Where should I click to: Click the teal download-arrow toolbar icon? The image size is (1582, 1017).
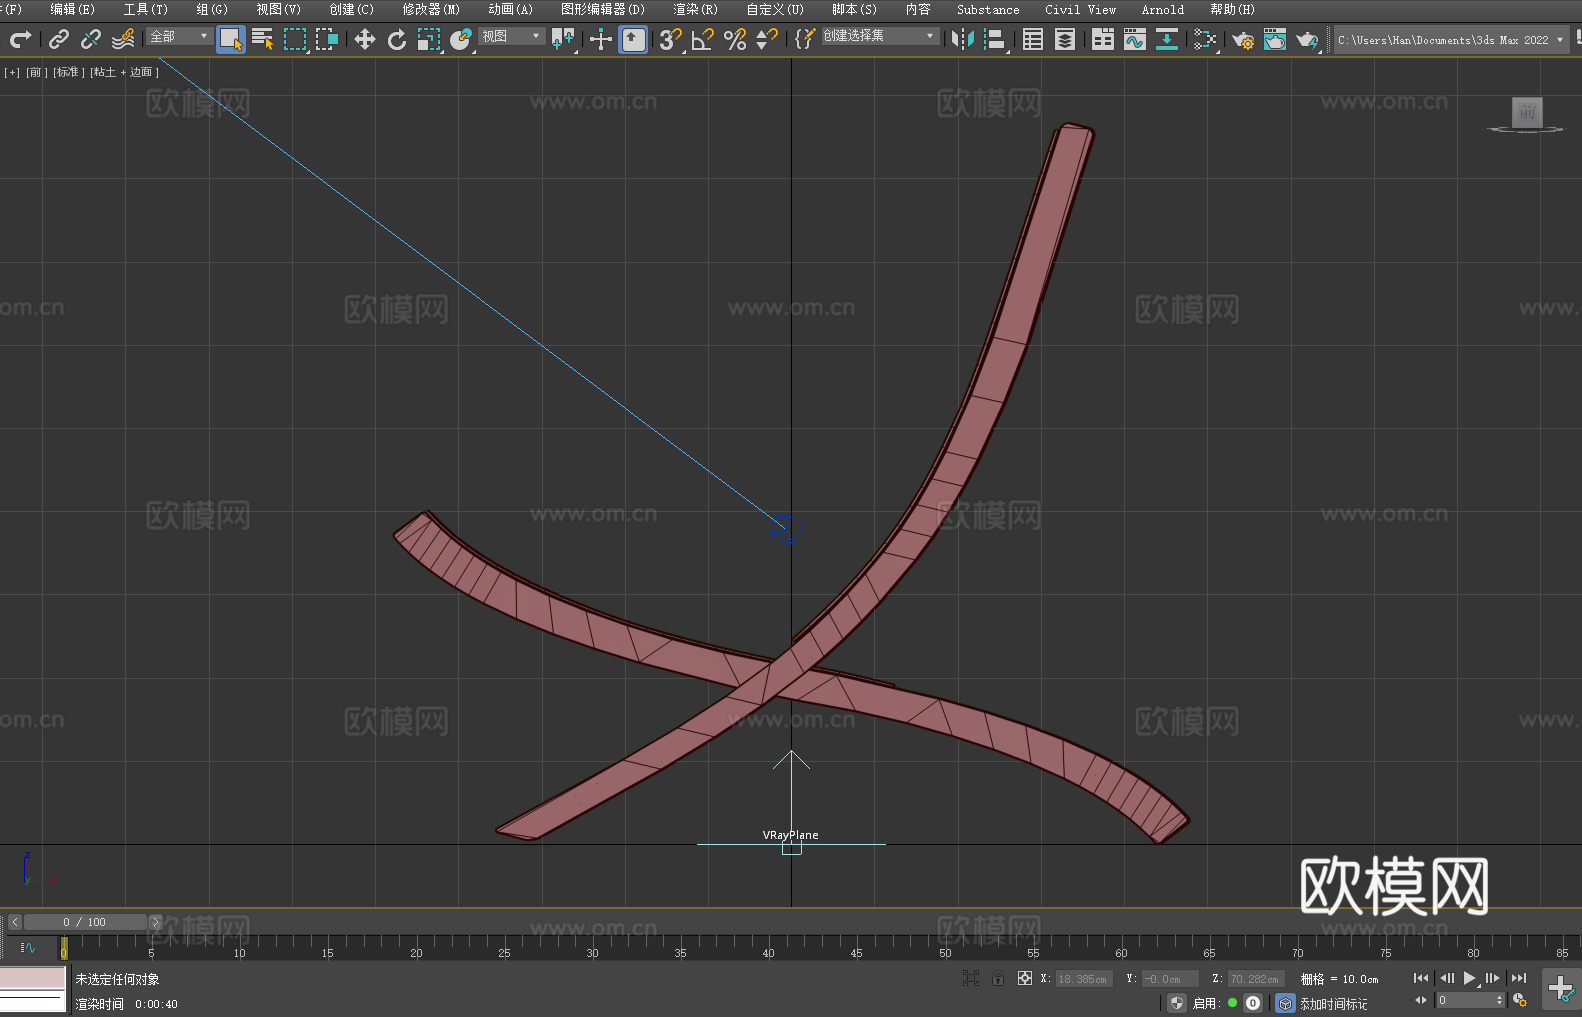[x=1167, y=39]
